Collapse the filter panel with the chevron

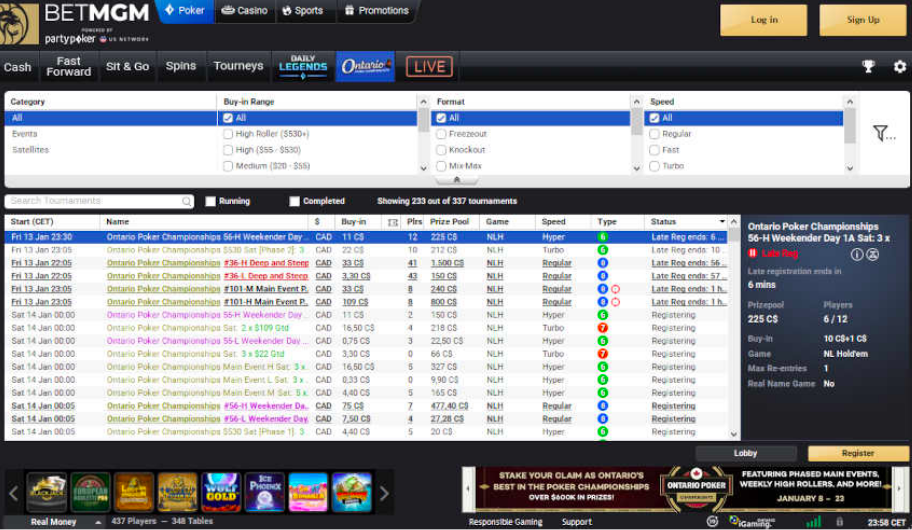tap(457, 181)
